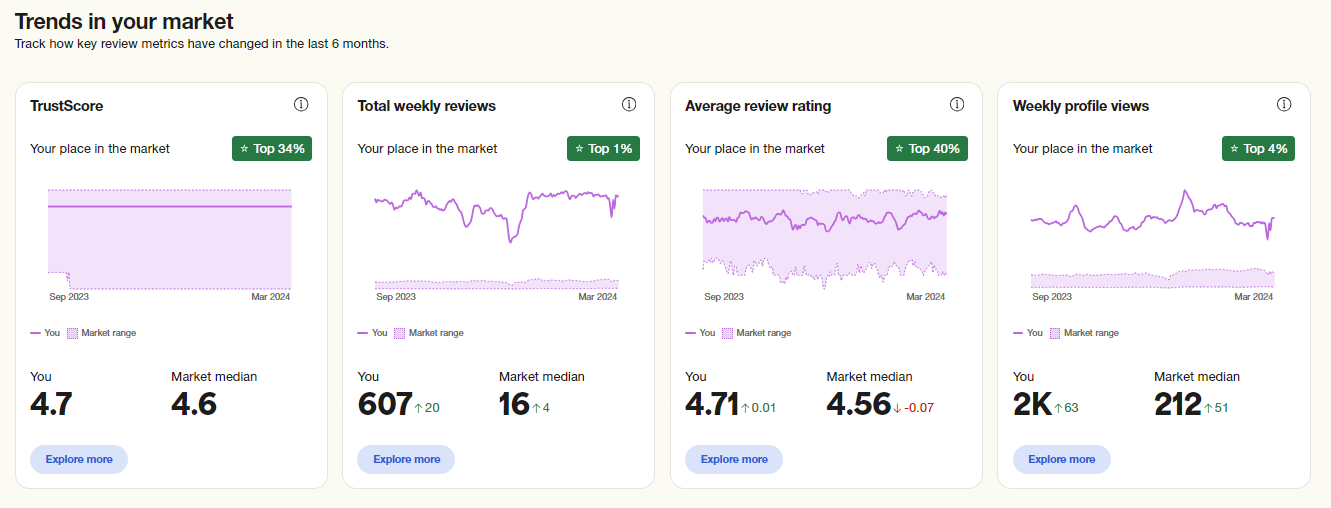Screen dimensions: 1331x508
Task: Click the market median value 212
Action: pyautogui.click(x=1178, y=404)
